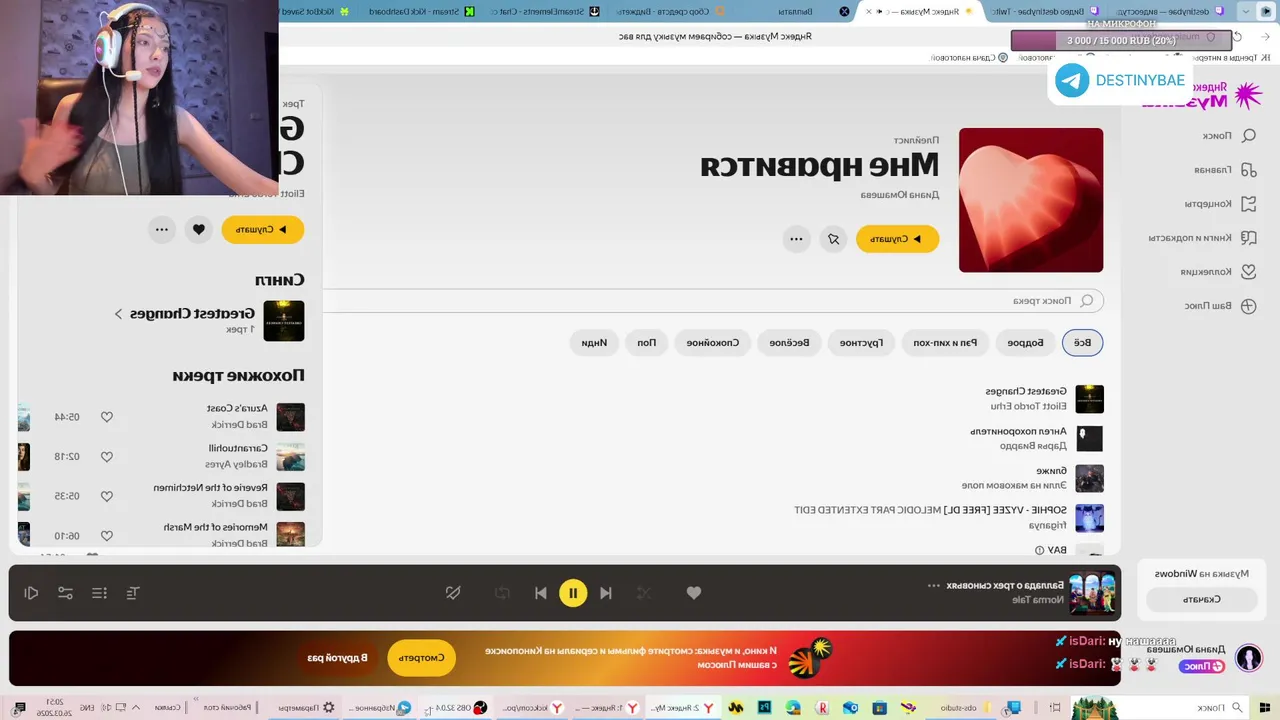
Task: Select the Бодрое filter chip
Action: click(1025, 342)
